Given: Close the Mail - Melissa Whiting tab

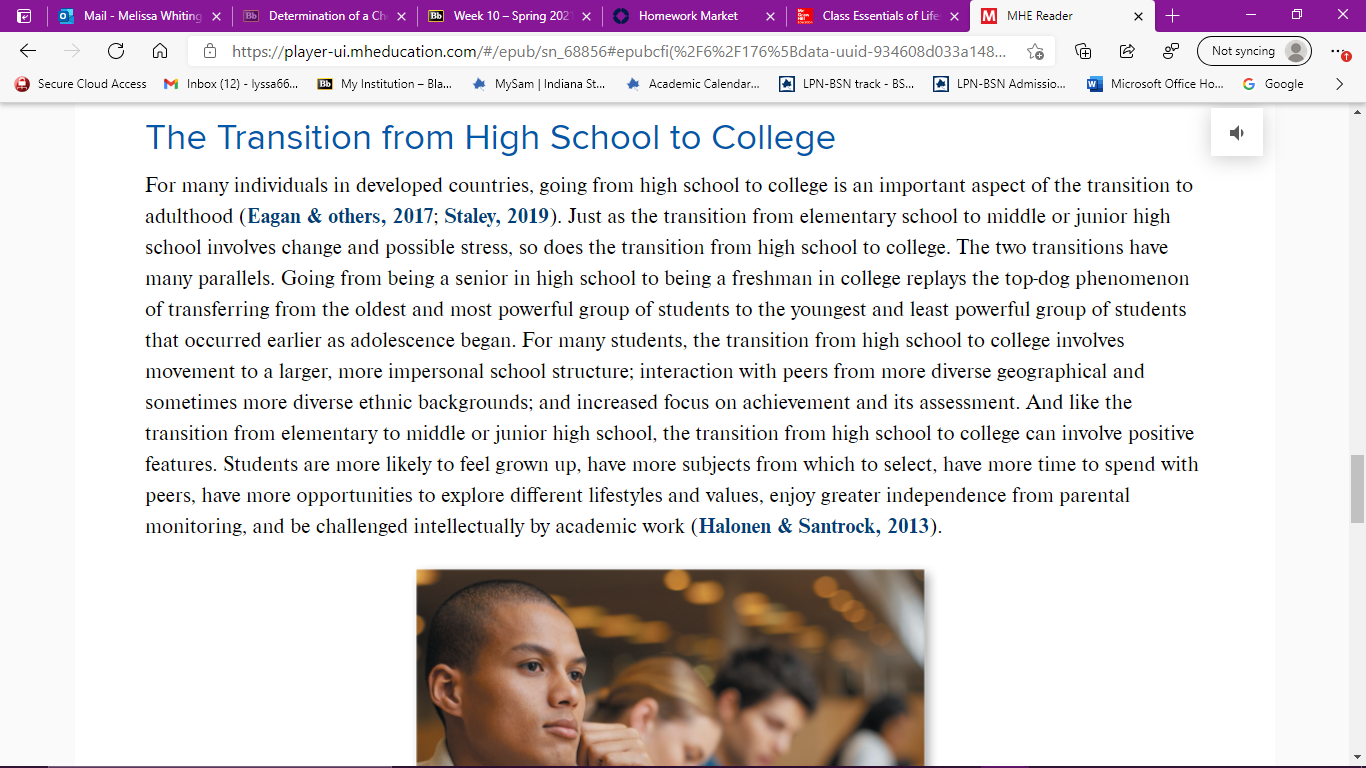Looking at the screenshot, I should 216,16.
